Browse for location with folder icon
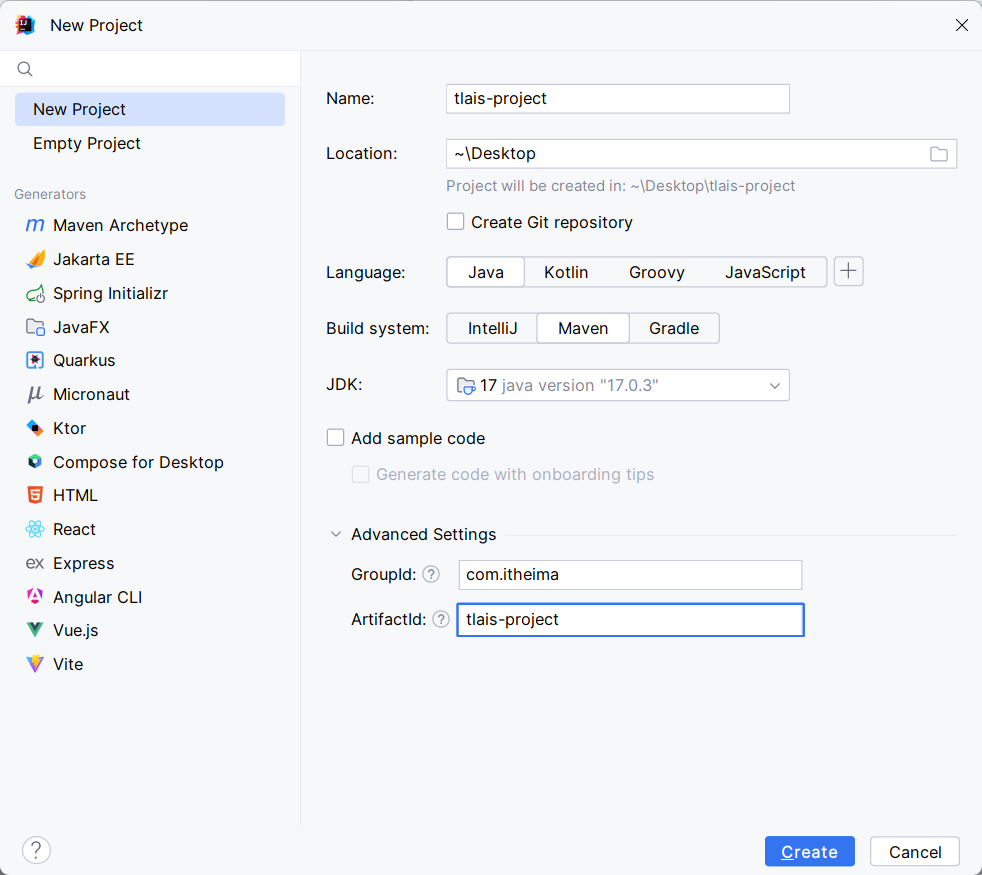 coord(938,154)
